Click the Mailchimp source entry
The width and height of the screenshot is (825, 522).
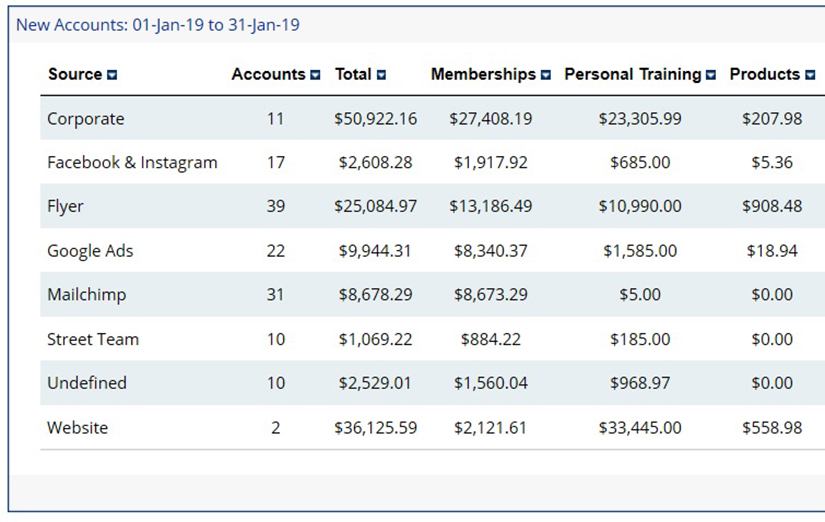87,295
